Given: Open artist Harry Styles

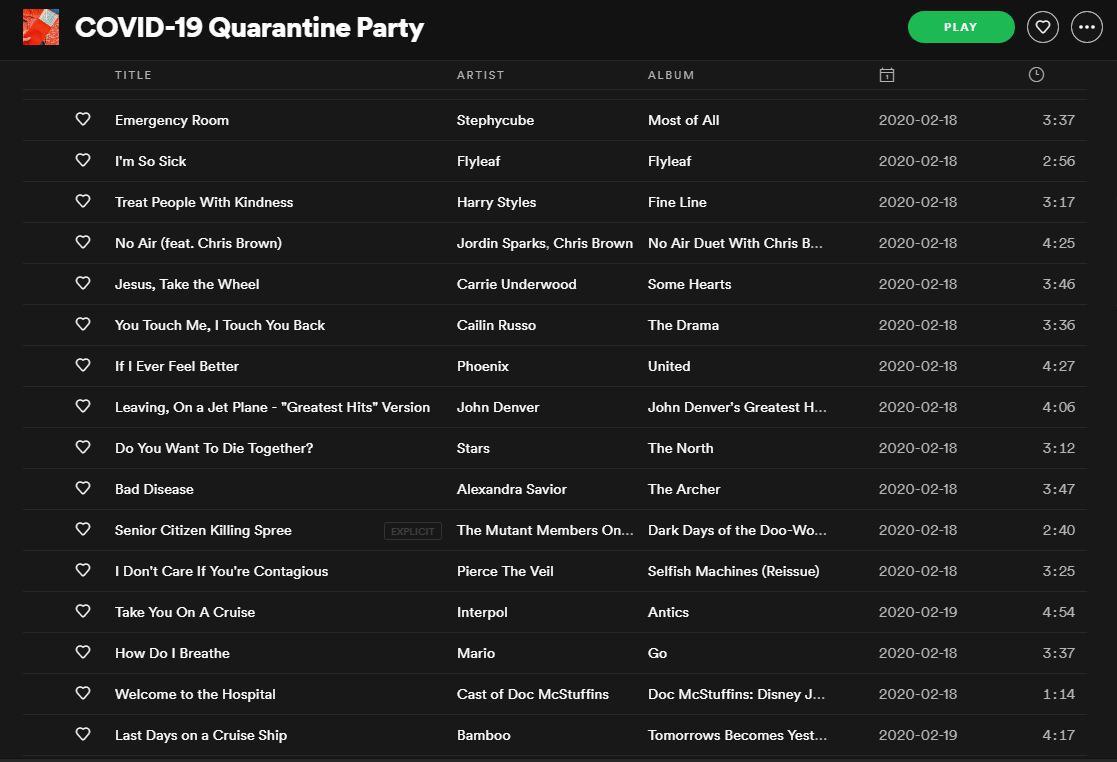Looking at the screenshot, I should 496,202.
